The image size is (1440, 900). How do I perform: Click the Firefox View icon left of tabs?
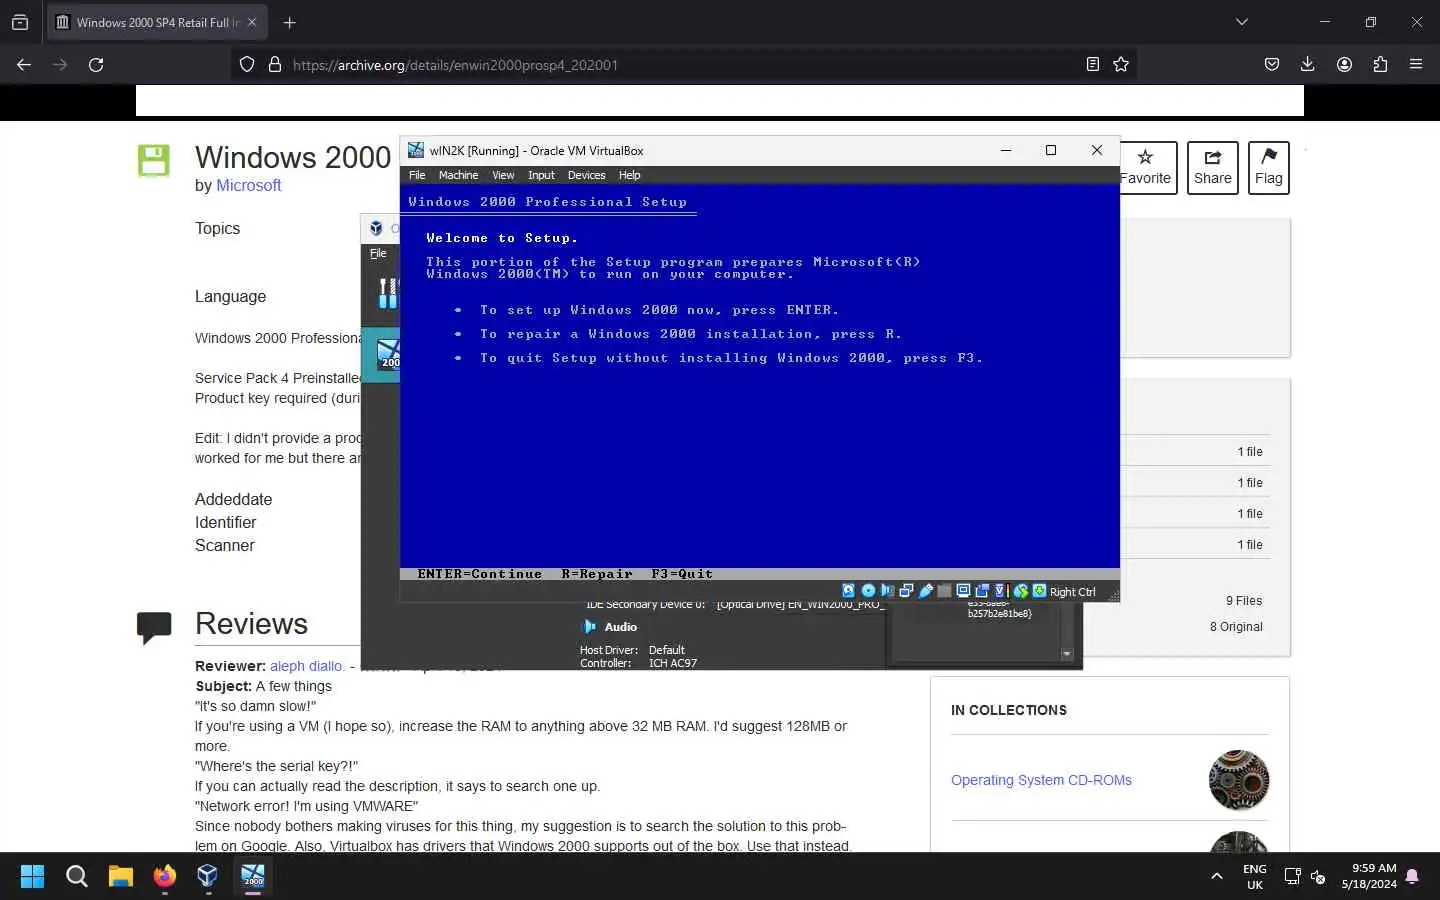coord(20,22)
